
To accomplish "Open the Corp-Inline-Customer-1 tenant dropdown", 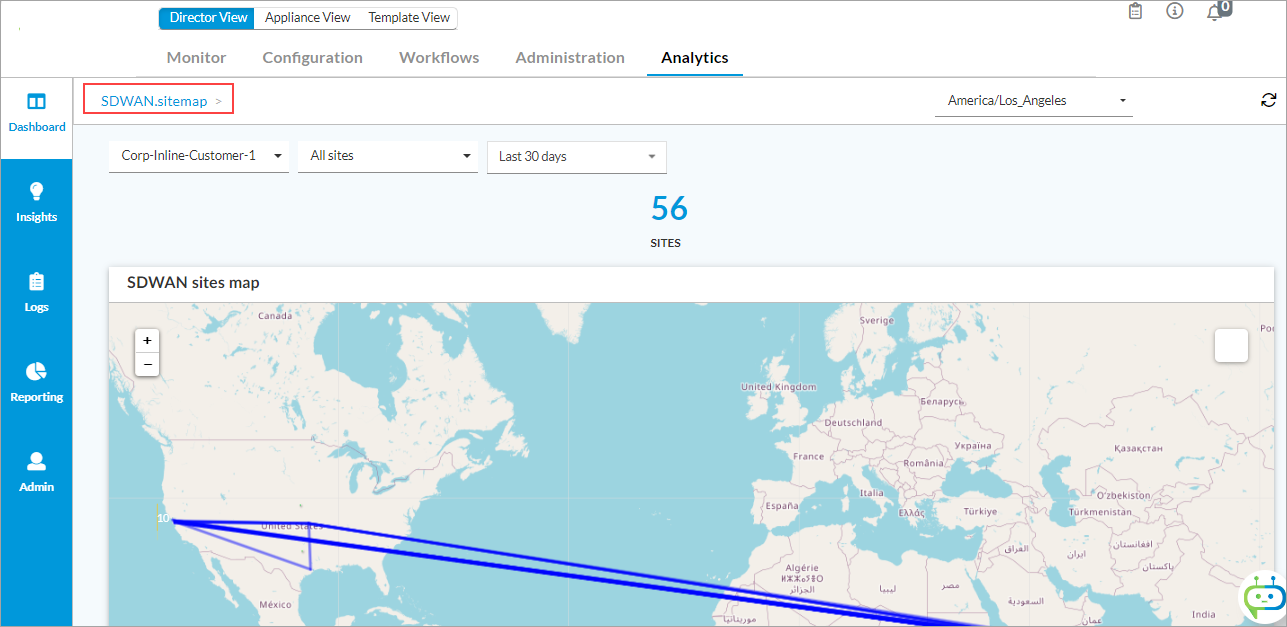I will (198, 156).
